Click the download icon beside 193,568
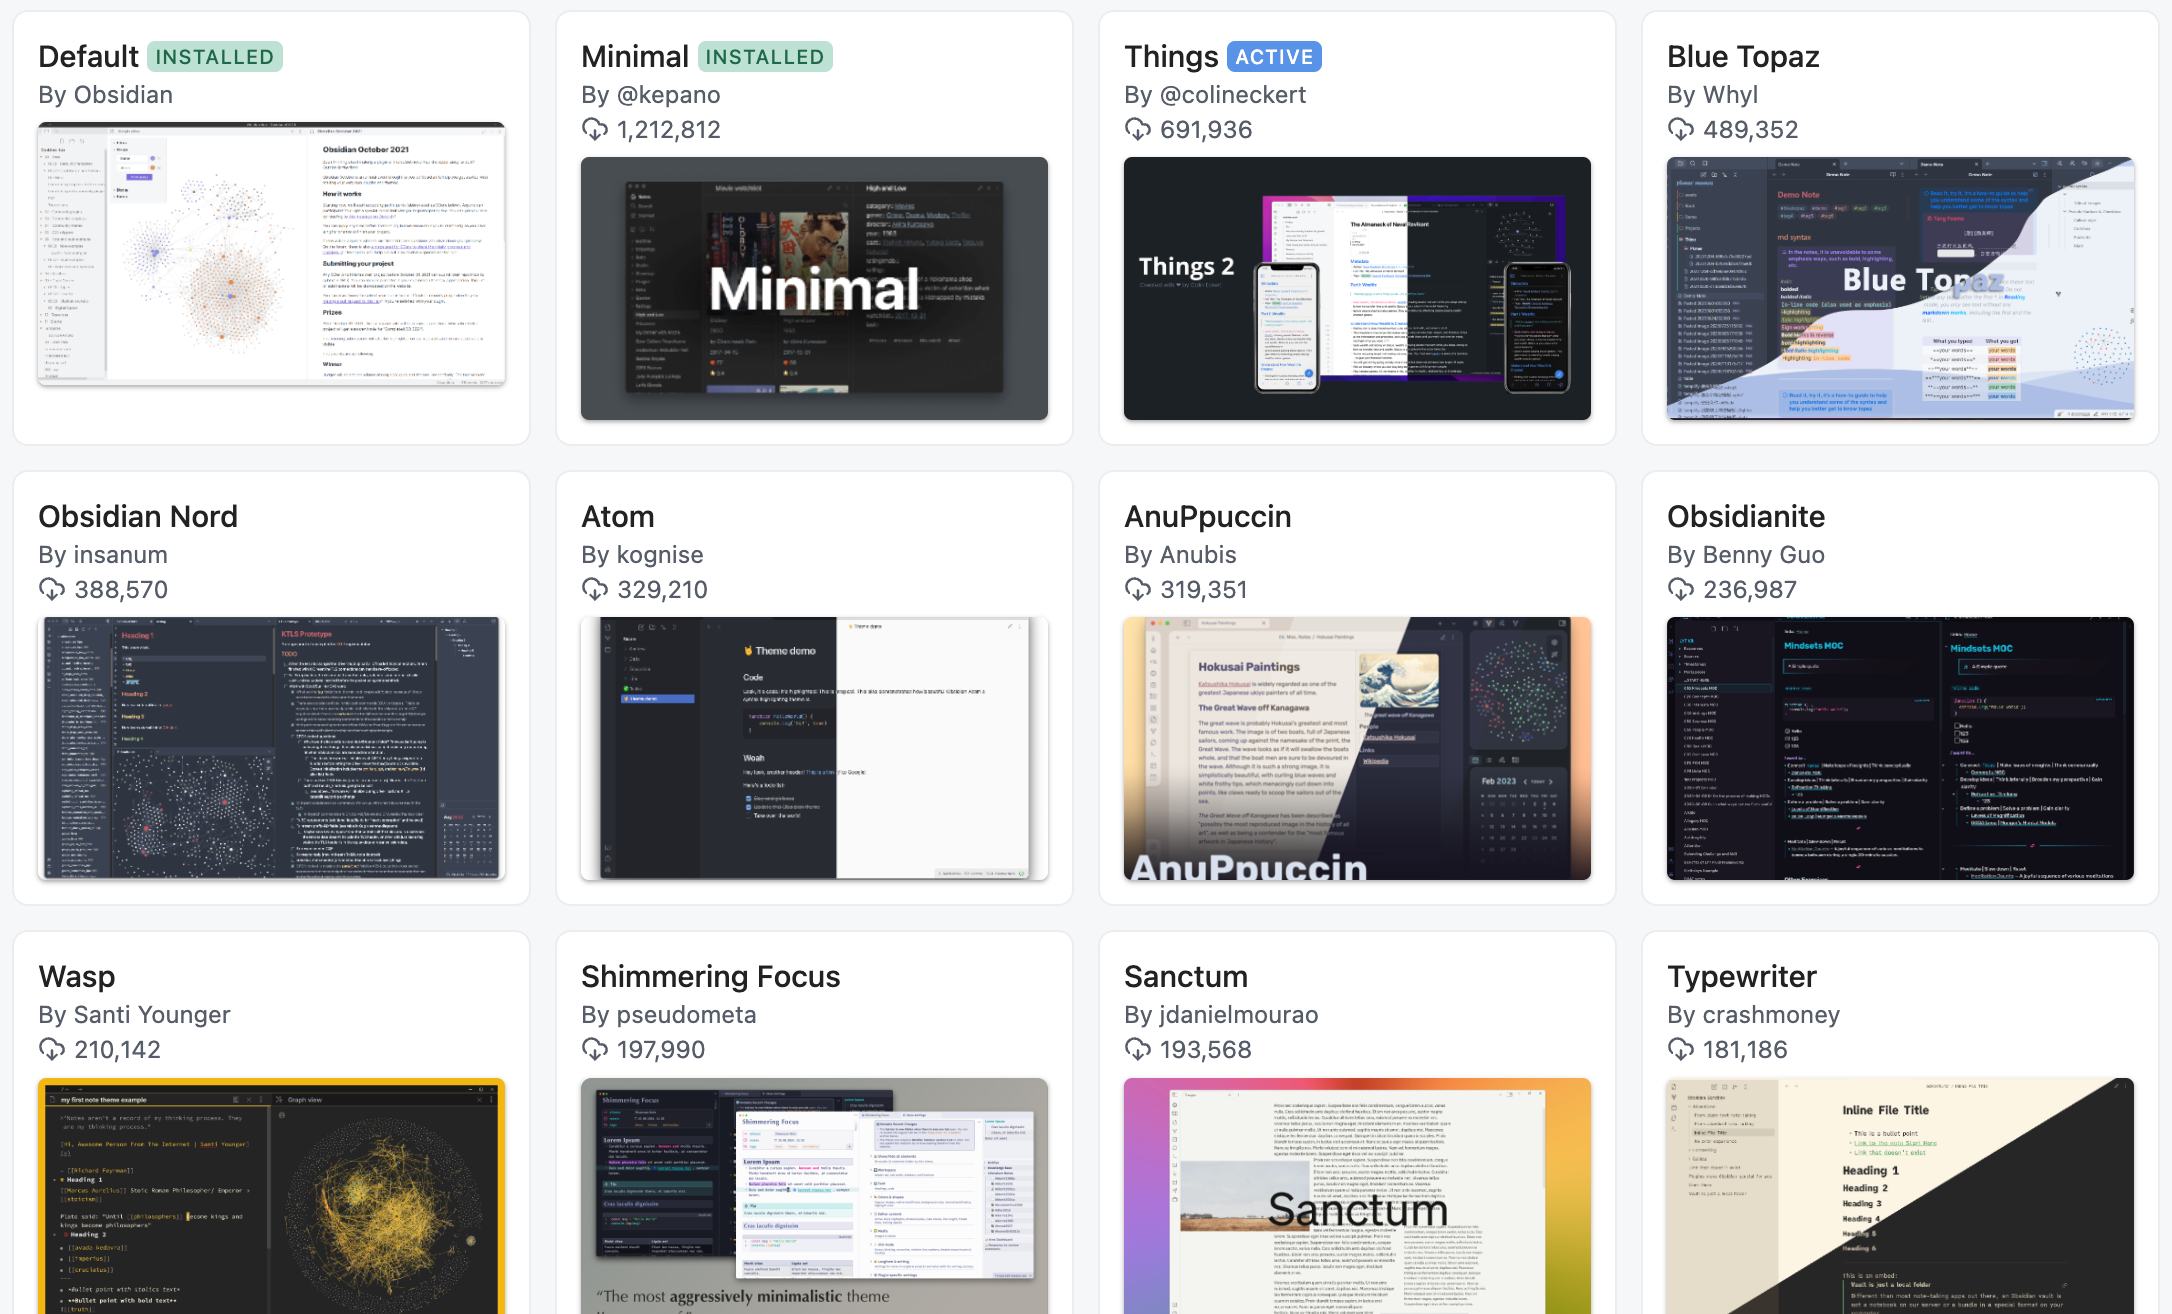The width and height of the screenshot is (2172, 1314). (1138, 1049)
